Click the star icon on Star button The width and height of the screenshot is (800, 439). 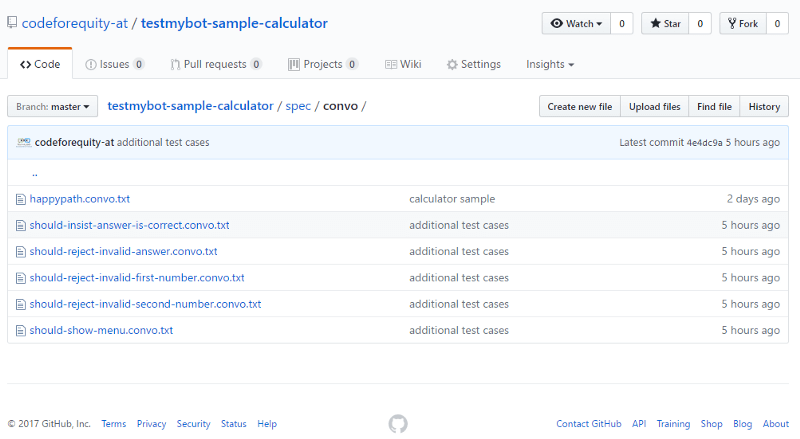click(x=655, y=23)
